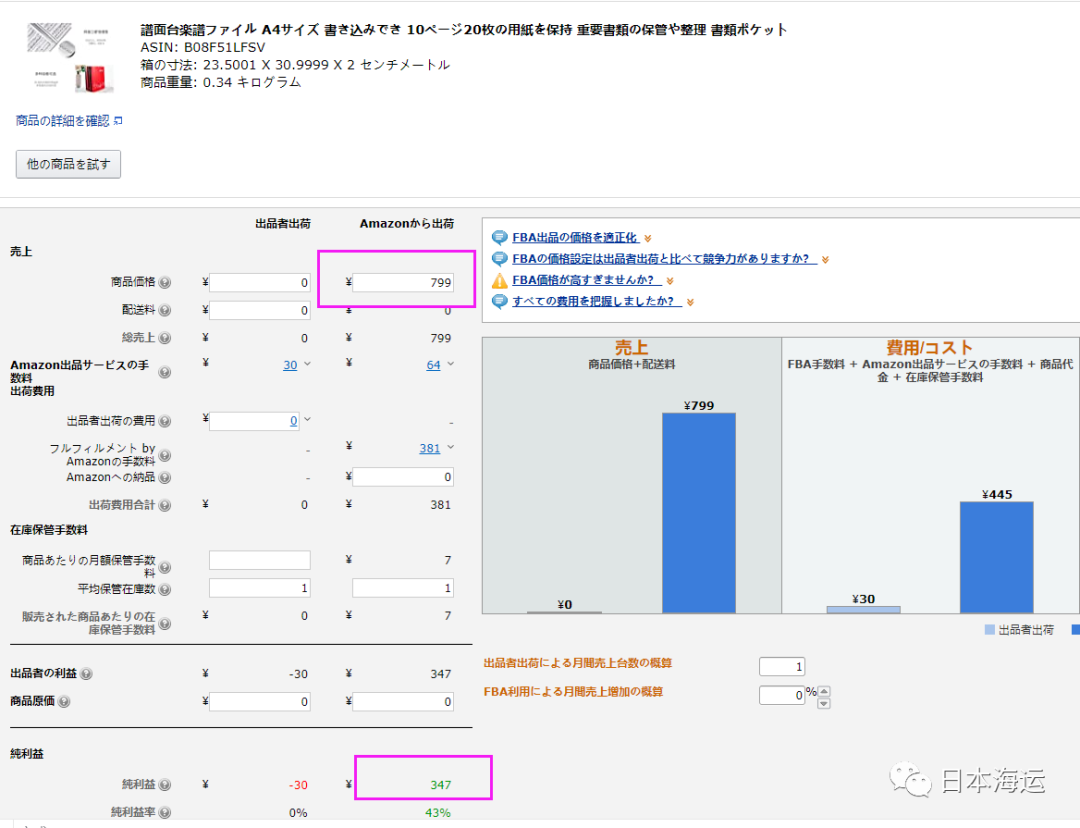1080x828 pixels.
Task: Decrease FBA売上増加 percentage with down arrow
Action: pos(824,703)
